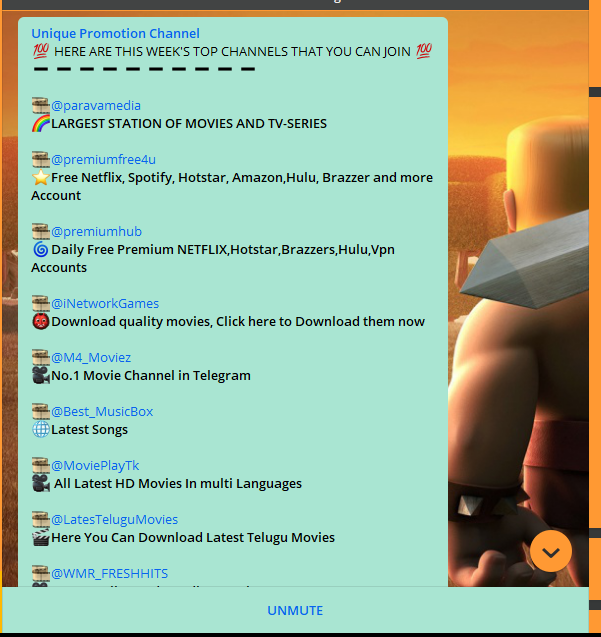Click clapperboard emoji before Here You Can Download
601x637 pixels.
coord(41,537)
